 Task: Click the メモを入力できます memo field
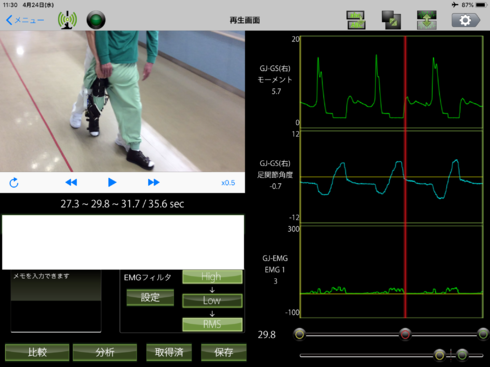pos(56,301)
